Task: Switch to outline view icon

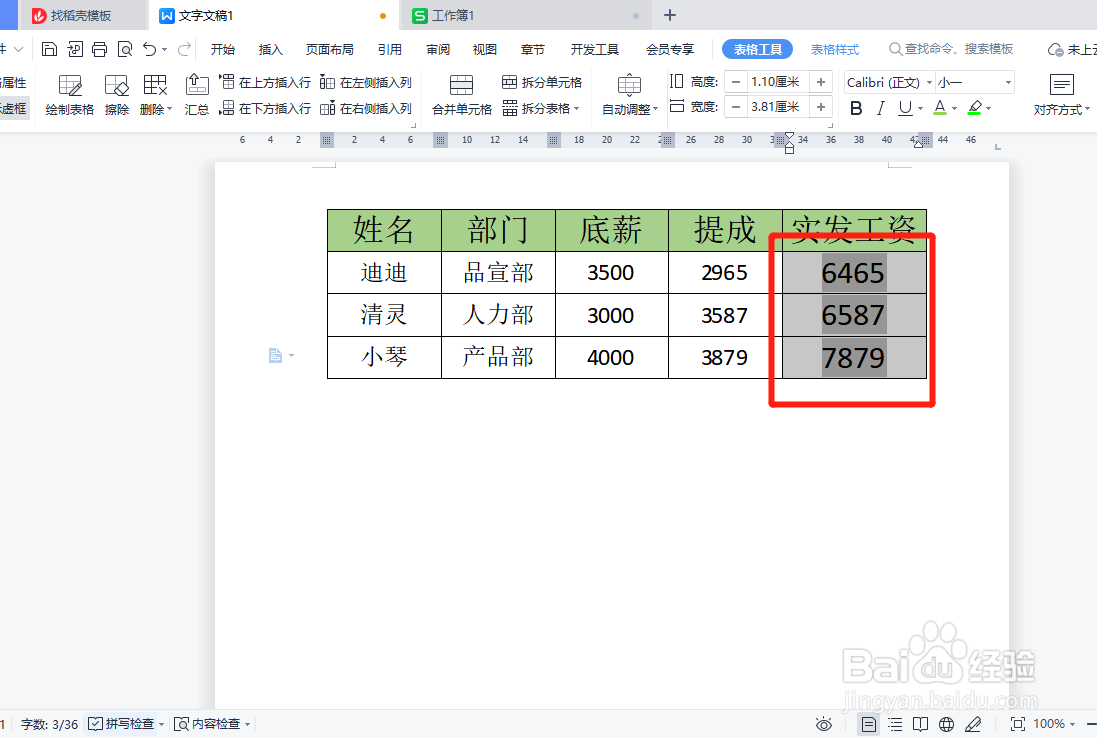Action: [x=895, y=724]
